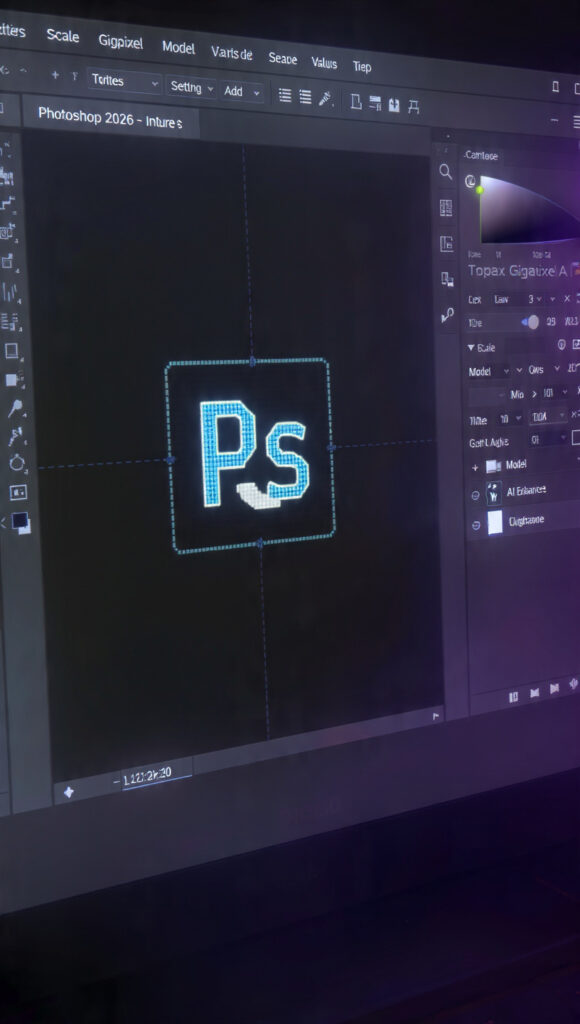Select the white thumbnail of the bottom layer
580x1024 pixels.
495,523
